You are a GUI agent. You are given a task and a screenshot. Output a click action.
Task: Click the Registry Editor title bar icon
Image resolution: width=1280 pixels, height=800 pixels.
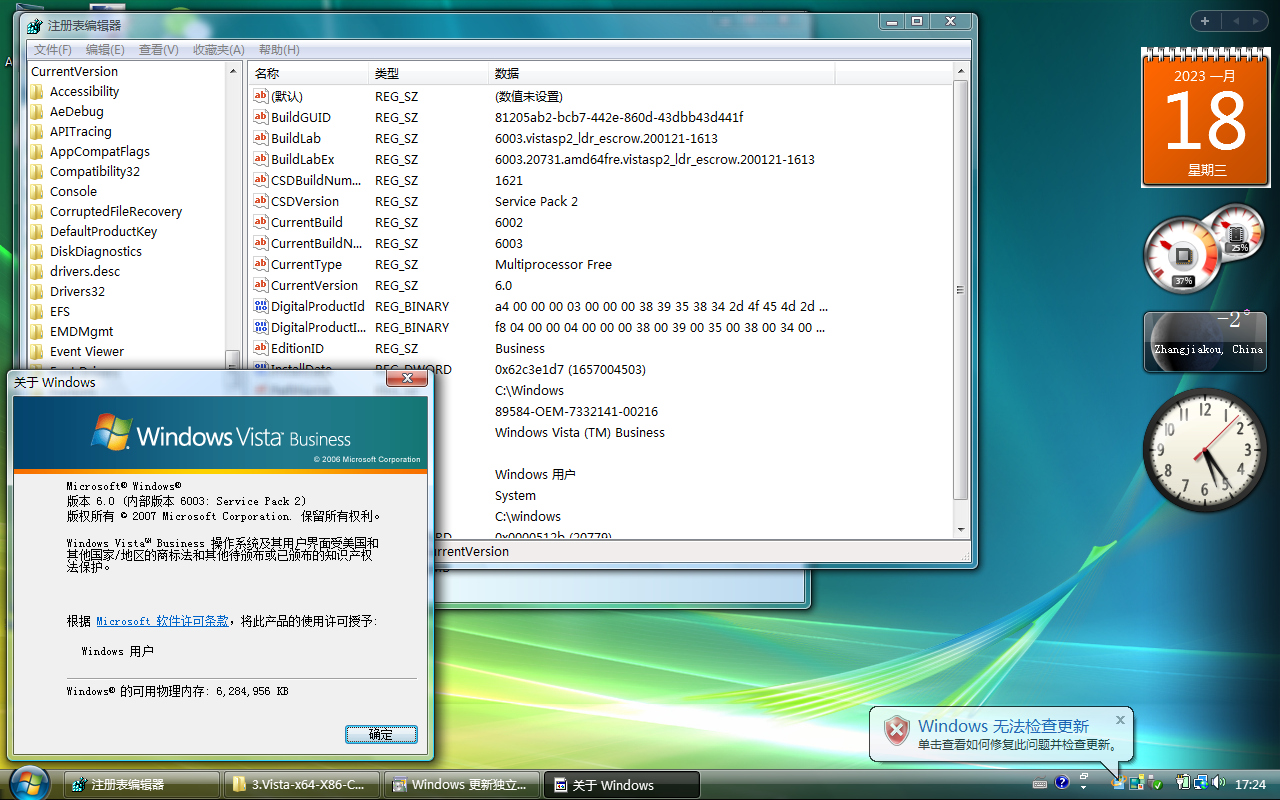coord(35,26)
